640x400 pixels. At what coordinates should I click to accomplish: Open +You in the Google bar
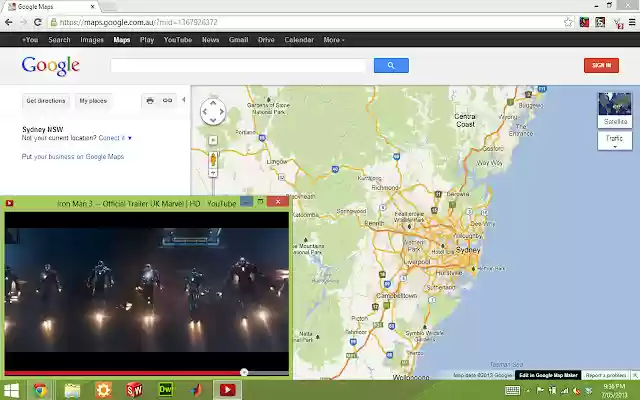30,40
